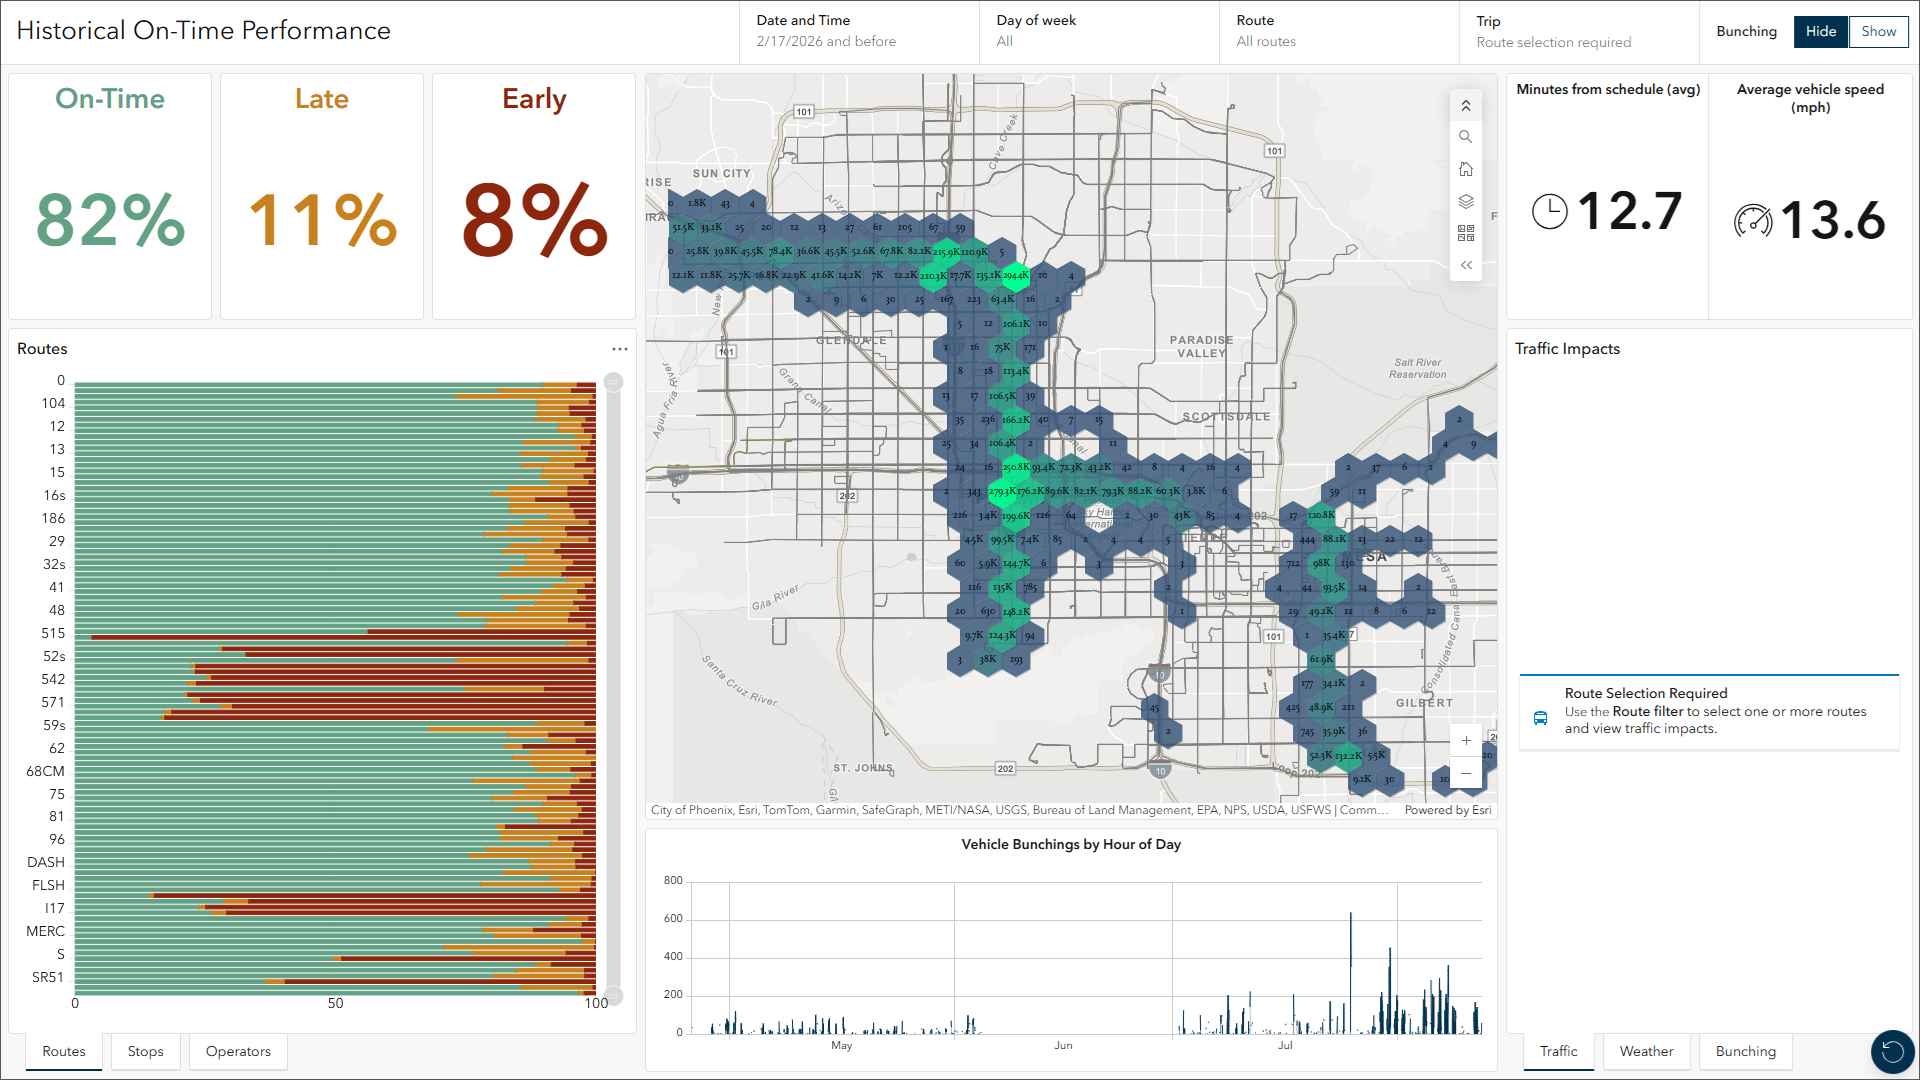This screenshot has width=1920, height=1080.
Task: Click the speedometer icon beside 13.6
Action: coord(1753,220)
